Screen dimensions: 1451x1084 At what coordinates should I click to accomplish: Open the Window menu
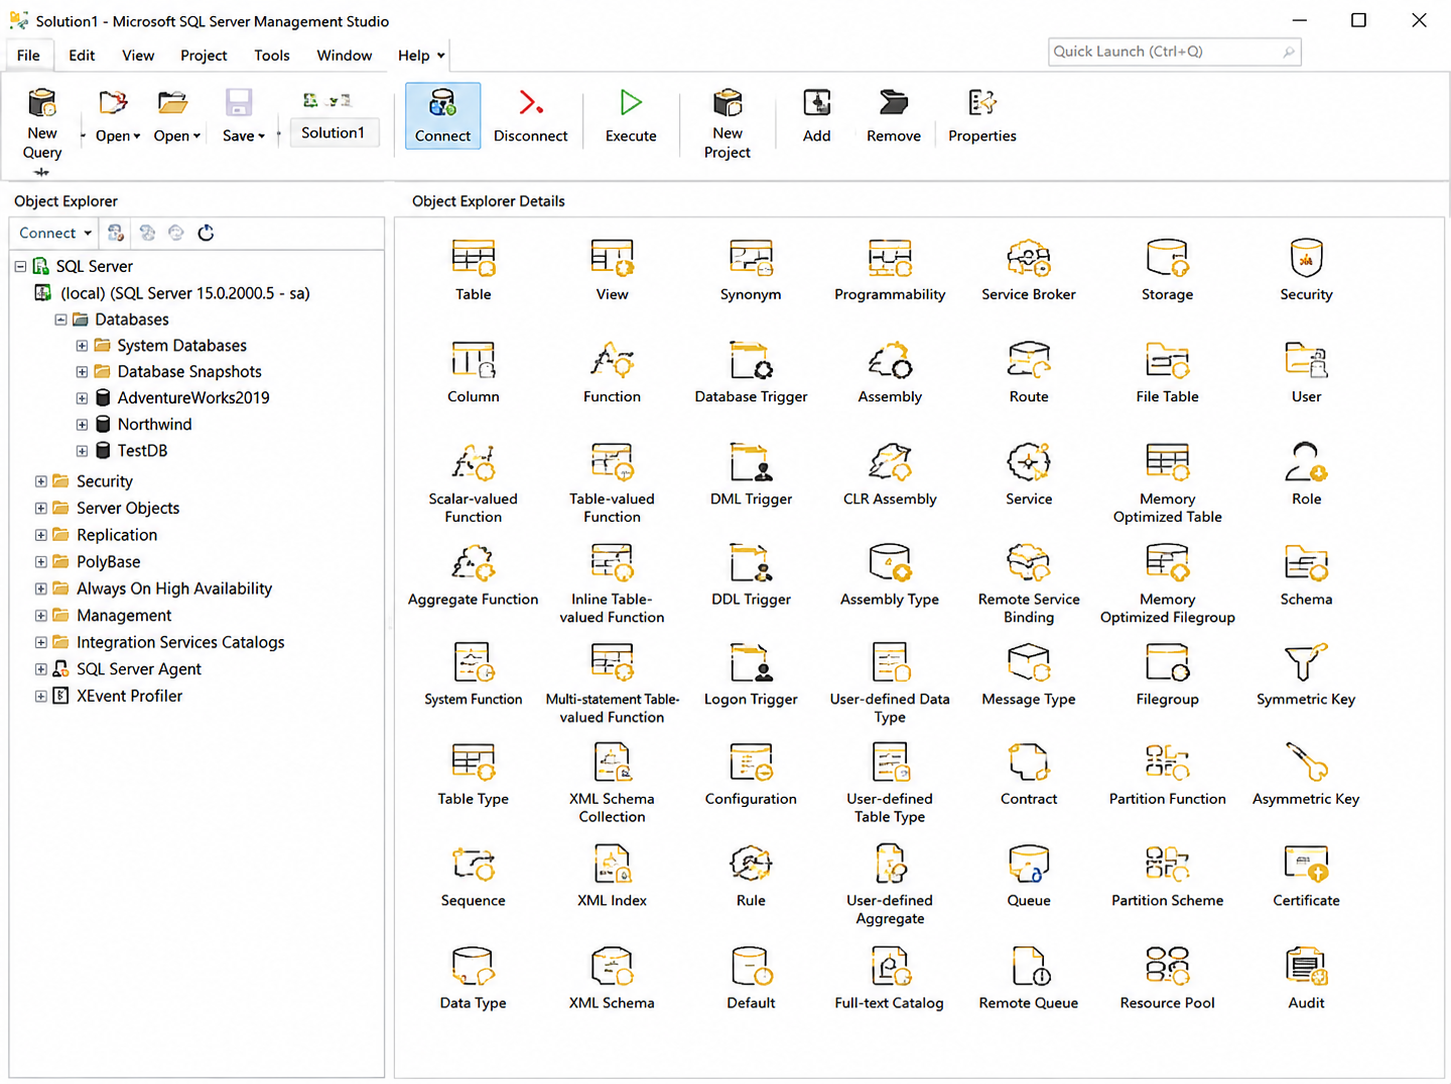coord(344,55)
